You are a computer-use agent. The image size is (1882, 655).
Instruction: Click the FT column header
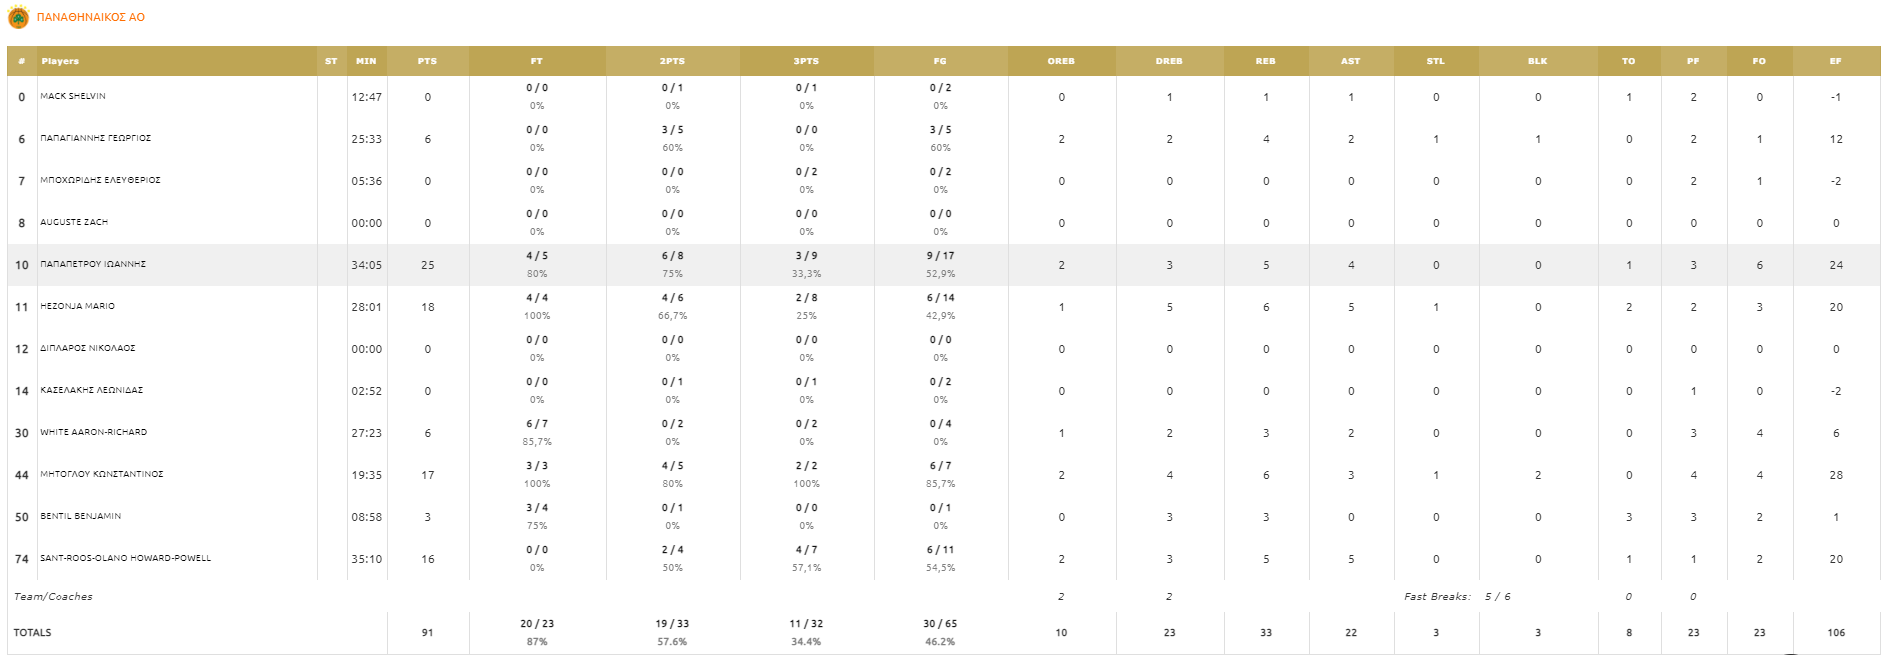[x=536, y=61]
